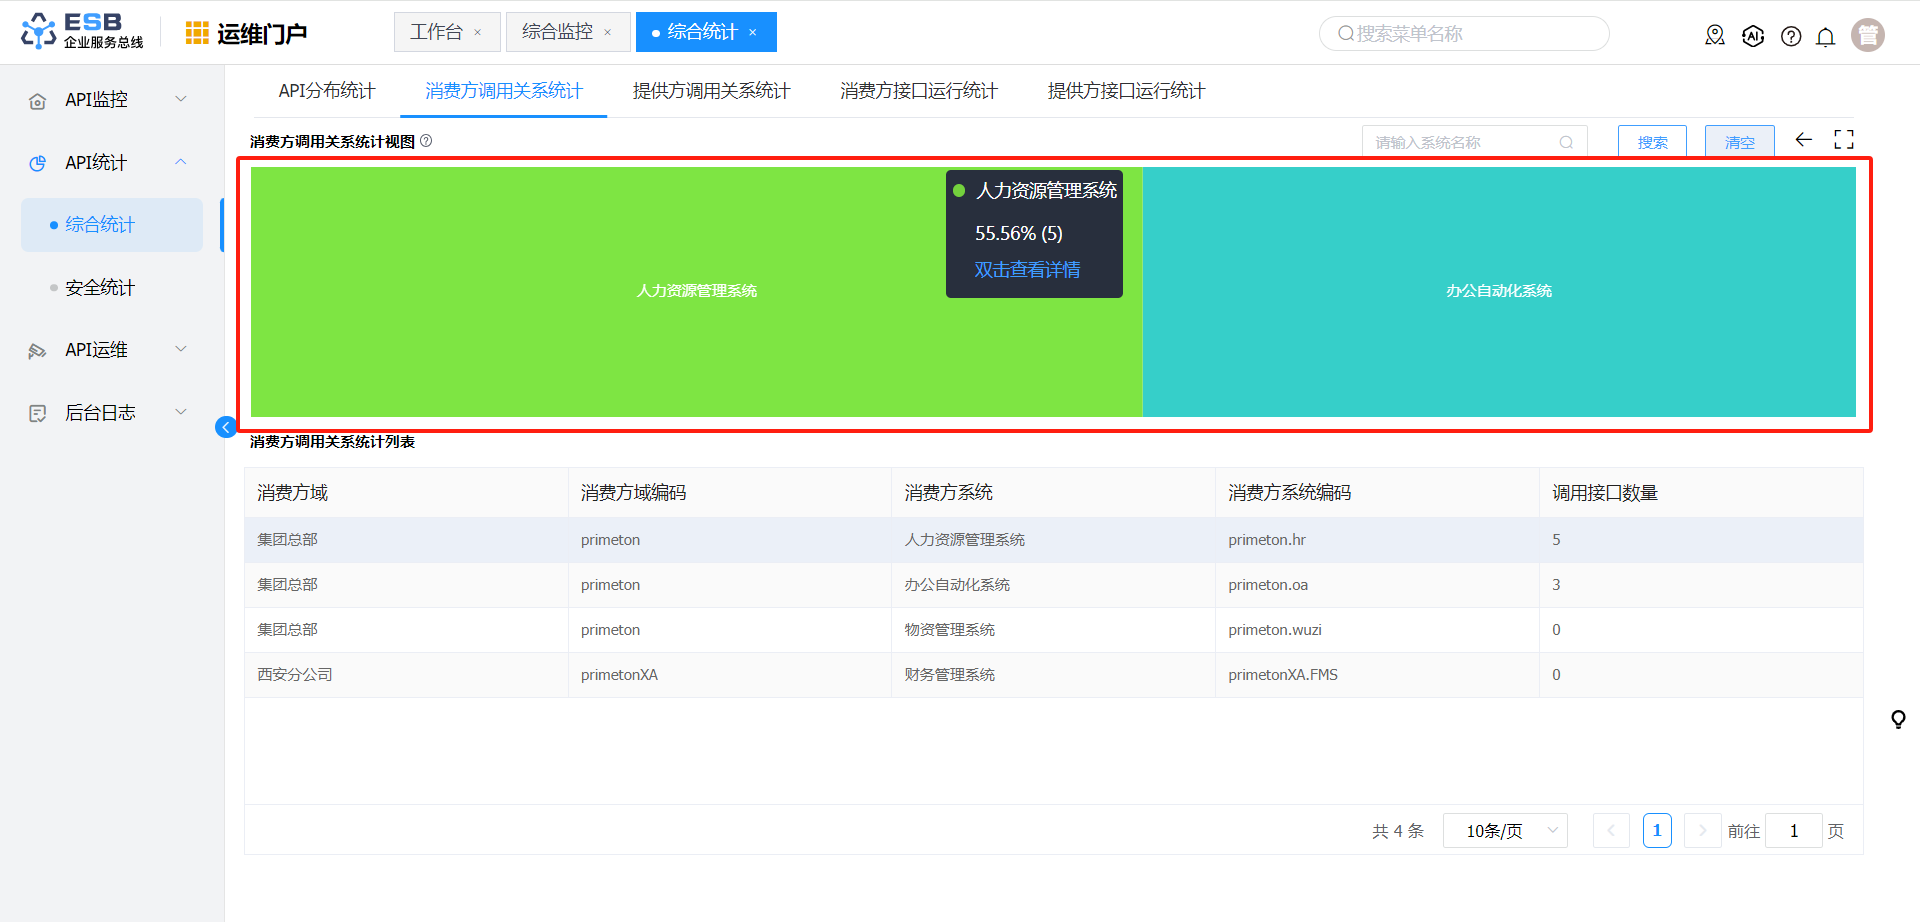This screenshot has height=922, width=1920.
Task: Click the AI assistant icon in header
Action: (x=1753, y=36)
